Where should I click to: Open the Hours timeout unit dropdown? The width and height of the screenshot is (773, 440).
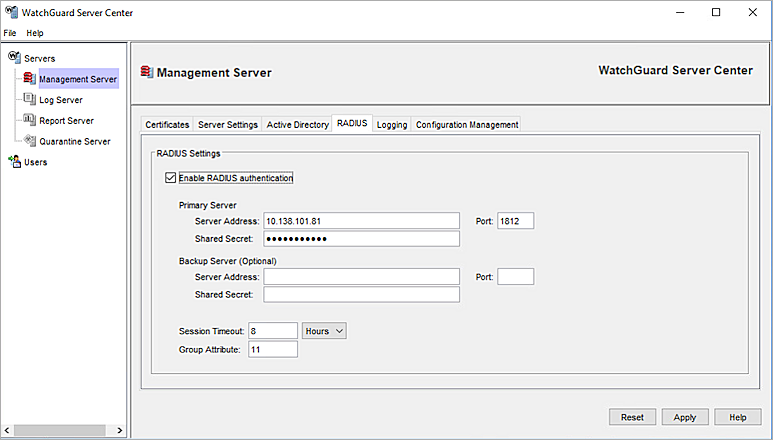[x=324, y=331]
